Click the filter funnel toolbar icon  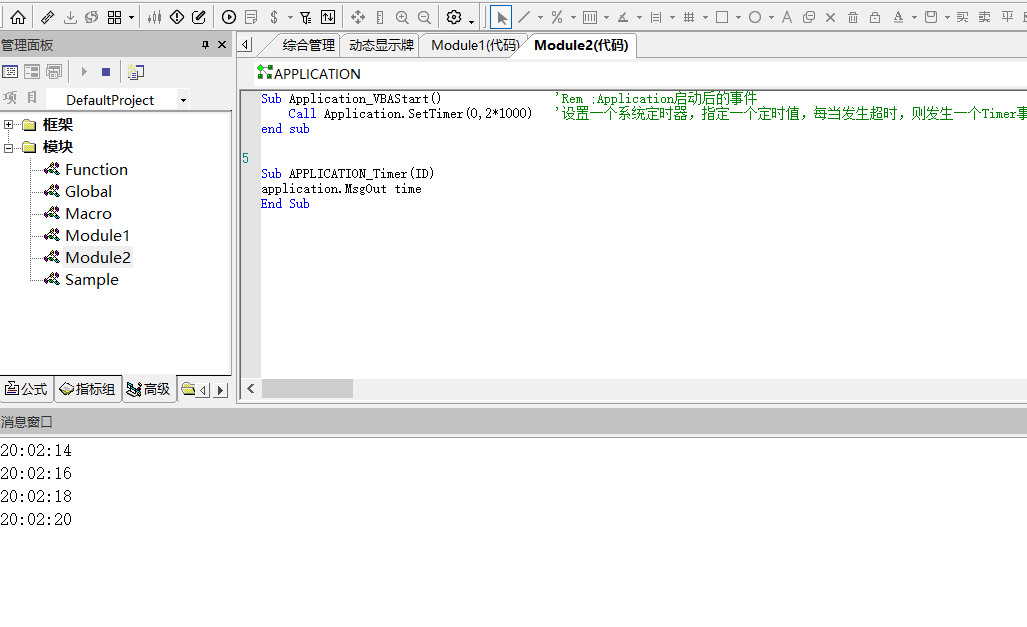click(306, 18)
